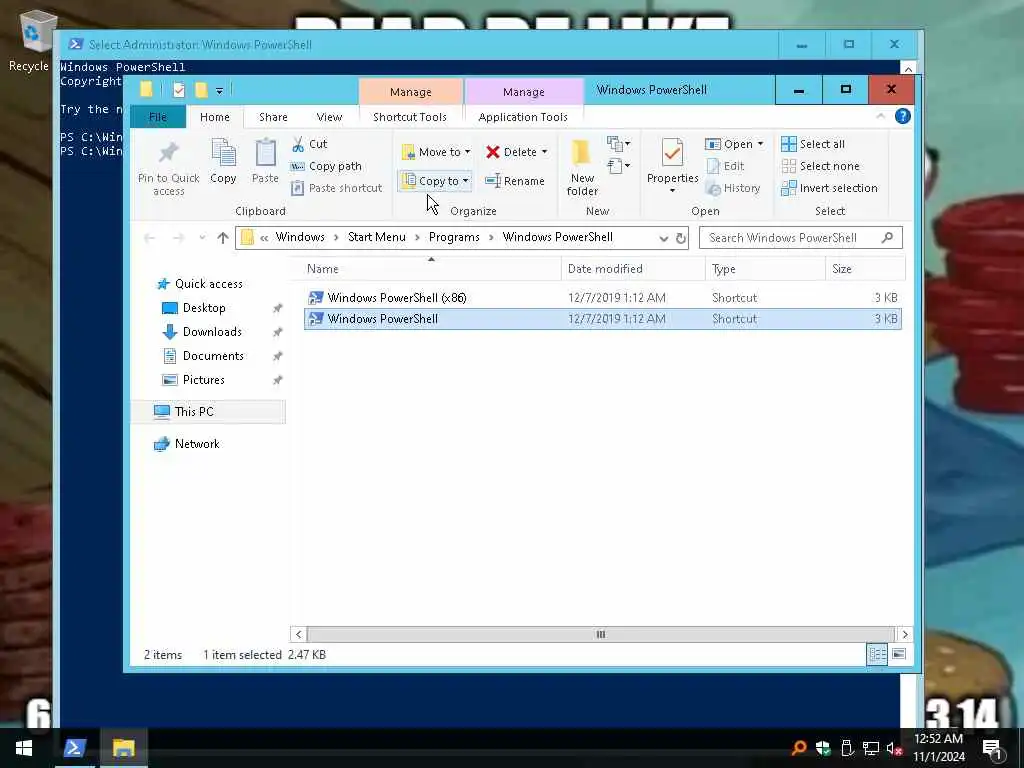The height and width of the screenshot is (768, 1024).
Task: Sort by Name column header
Action: pos(431,268)
